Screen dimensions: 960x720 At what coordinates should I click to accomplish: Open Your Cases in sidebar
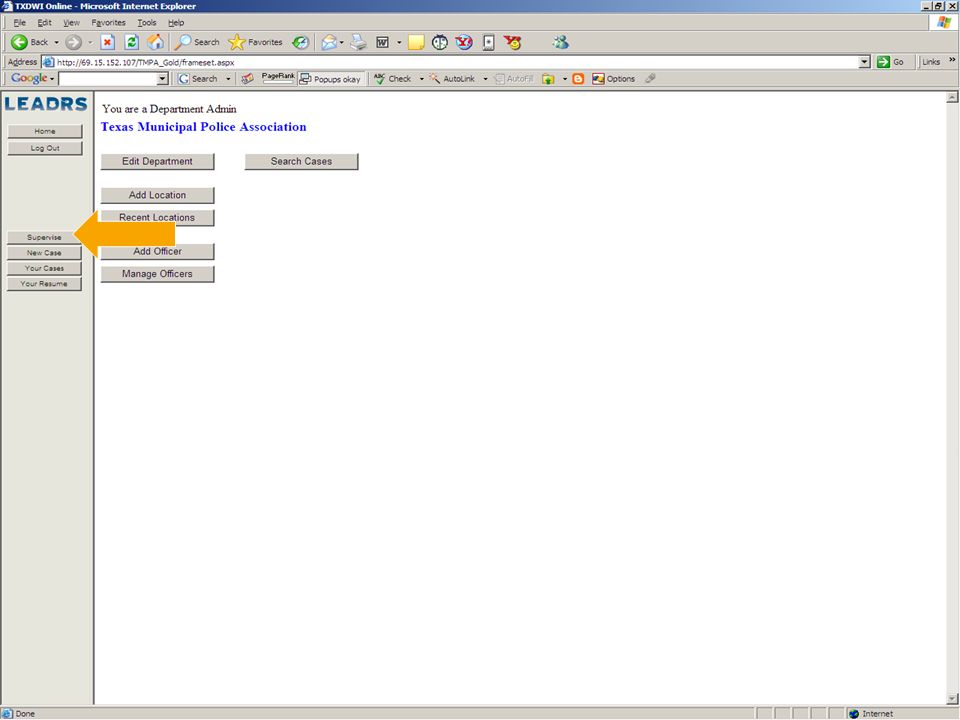[x=44, y=268]
